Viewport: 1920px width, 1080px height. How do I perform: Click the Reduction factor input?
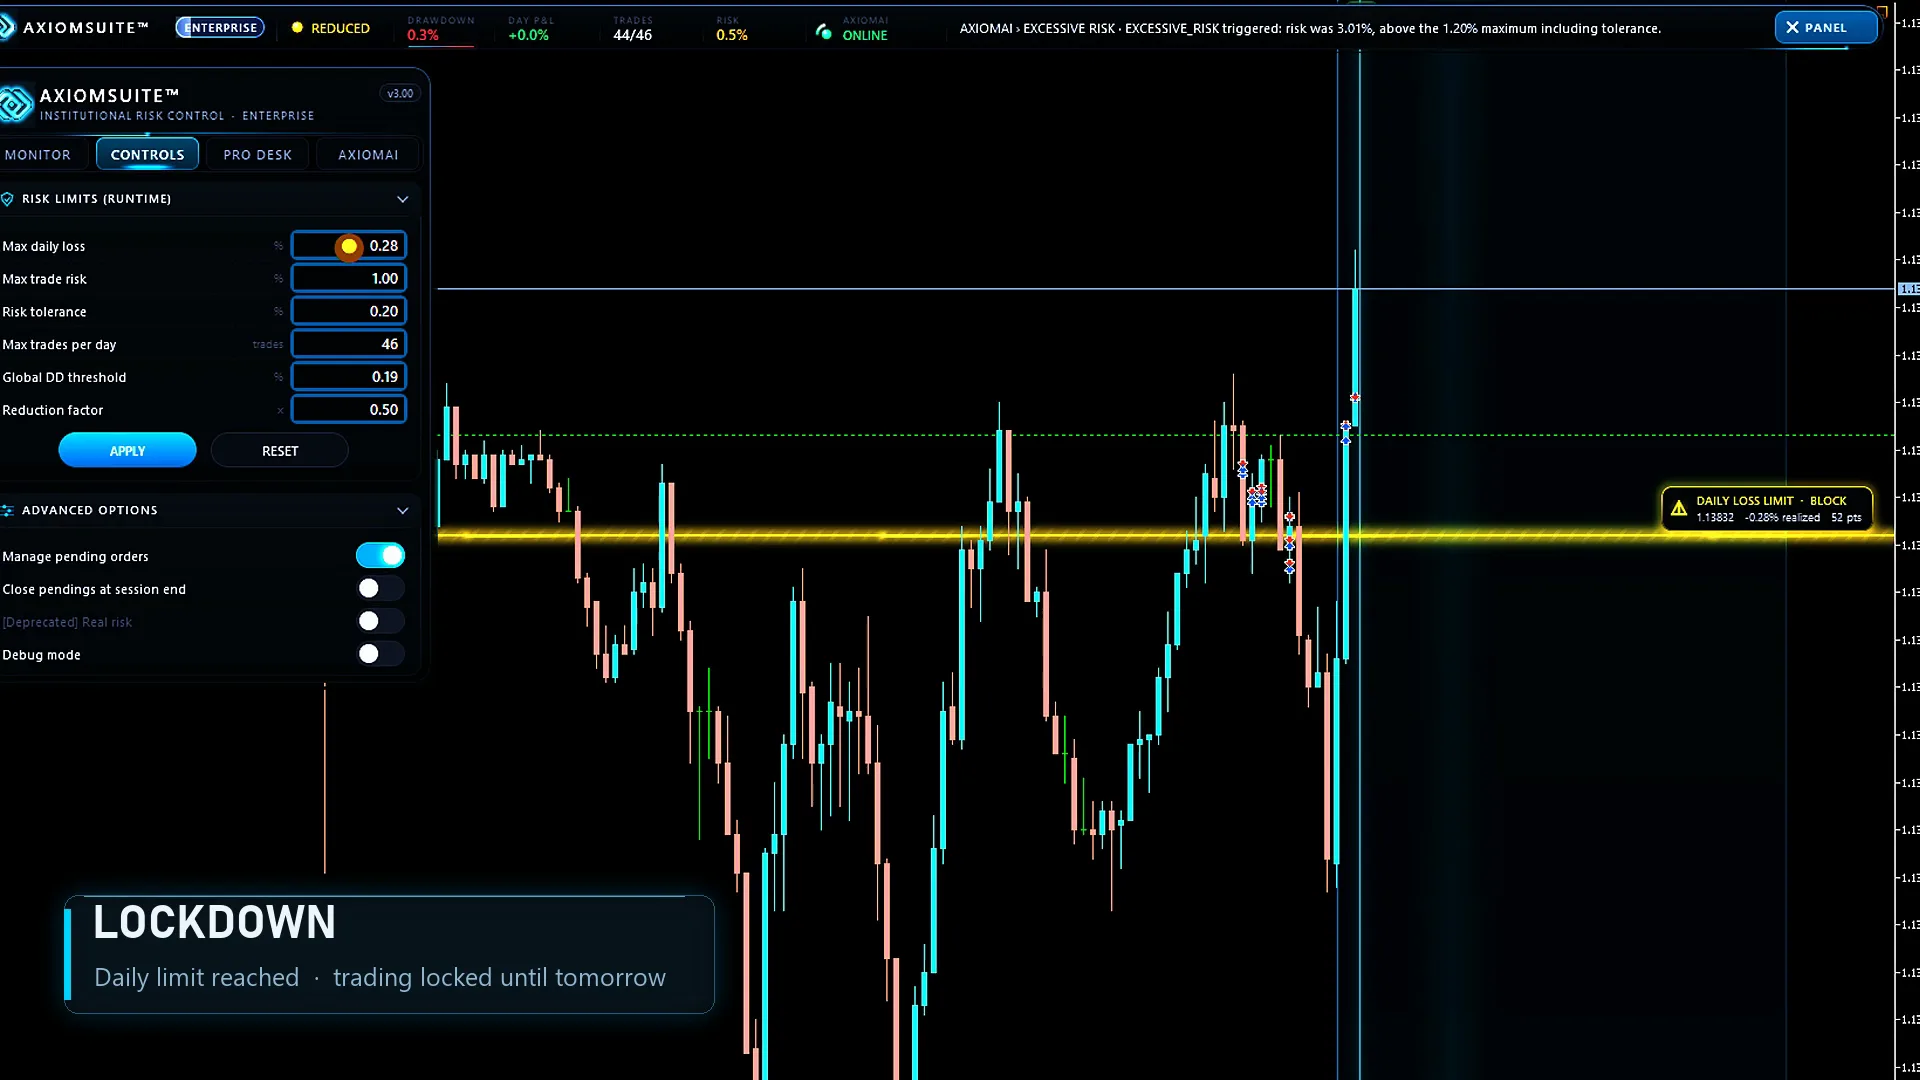point(349,410)
